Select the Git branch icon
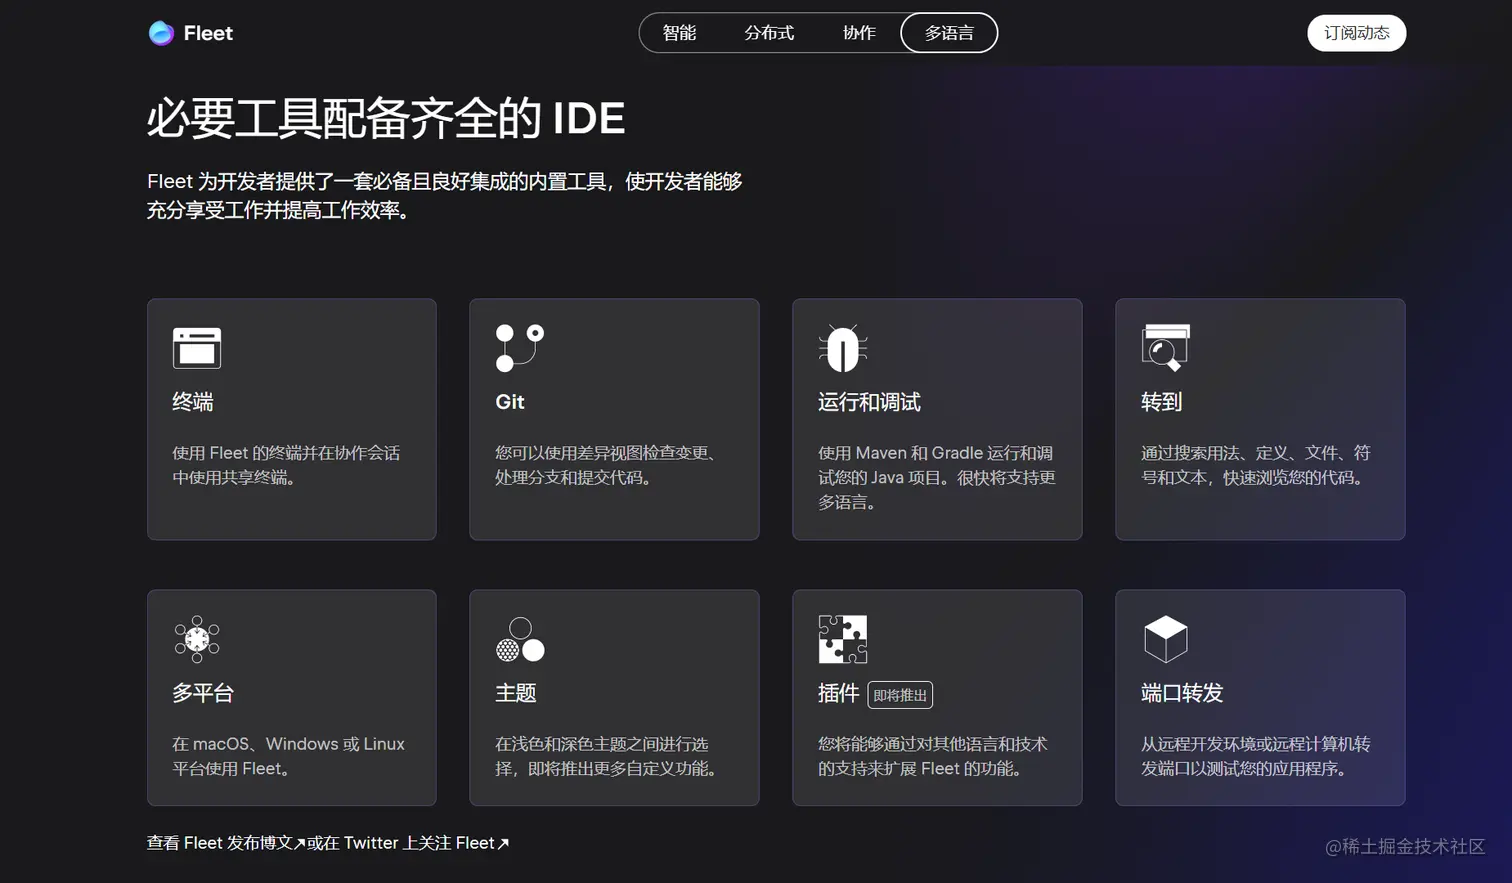Viewport: 1512px width, 883px height. (520, 347)
